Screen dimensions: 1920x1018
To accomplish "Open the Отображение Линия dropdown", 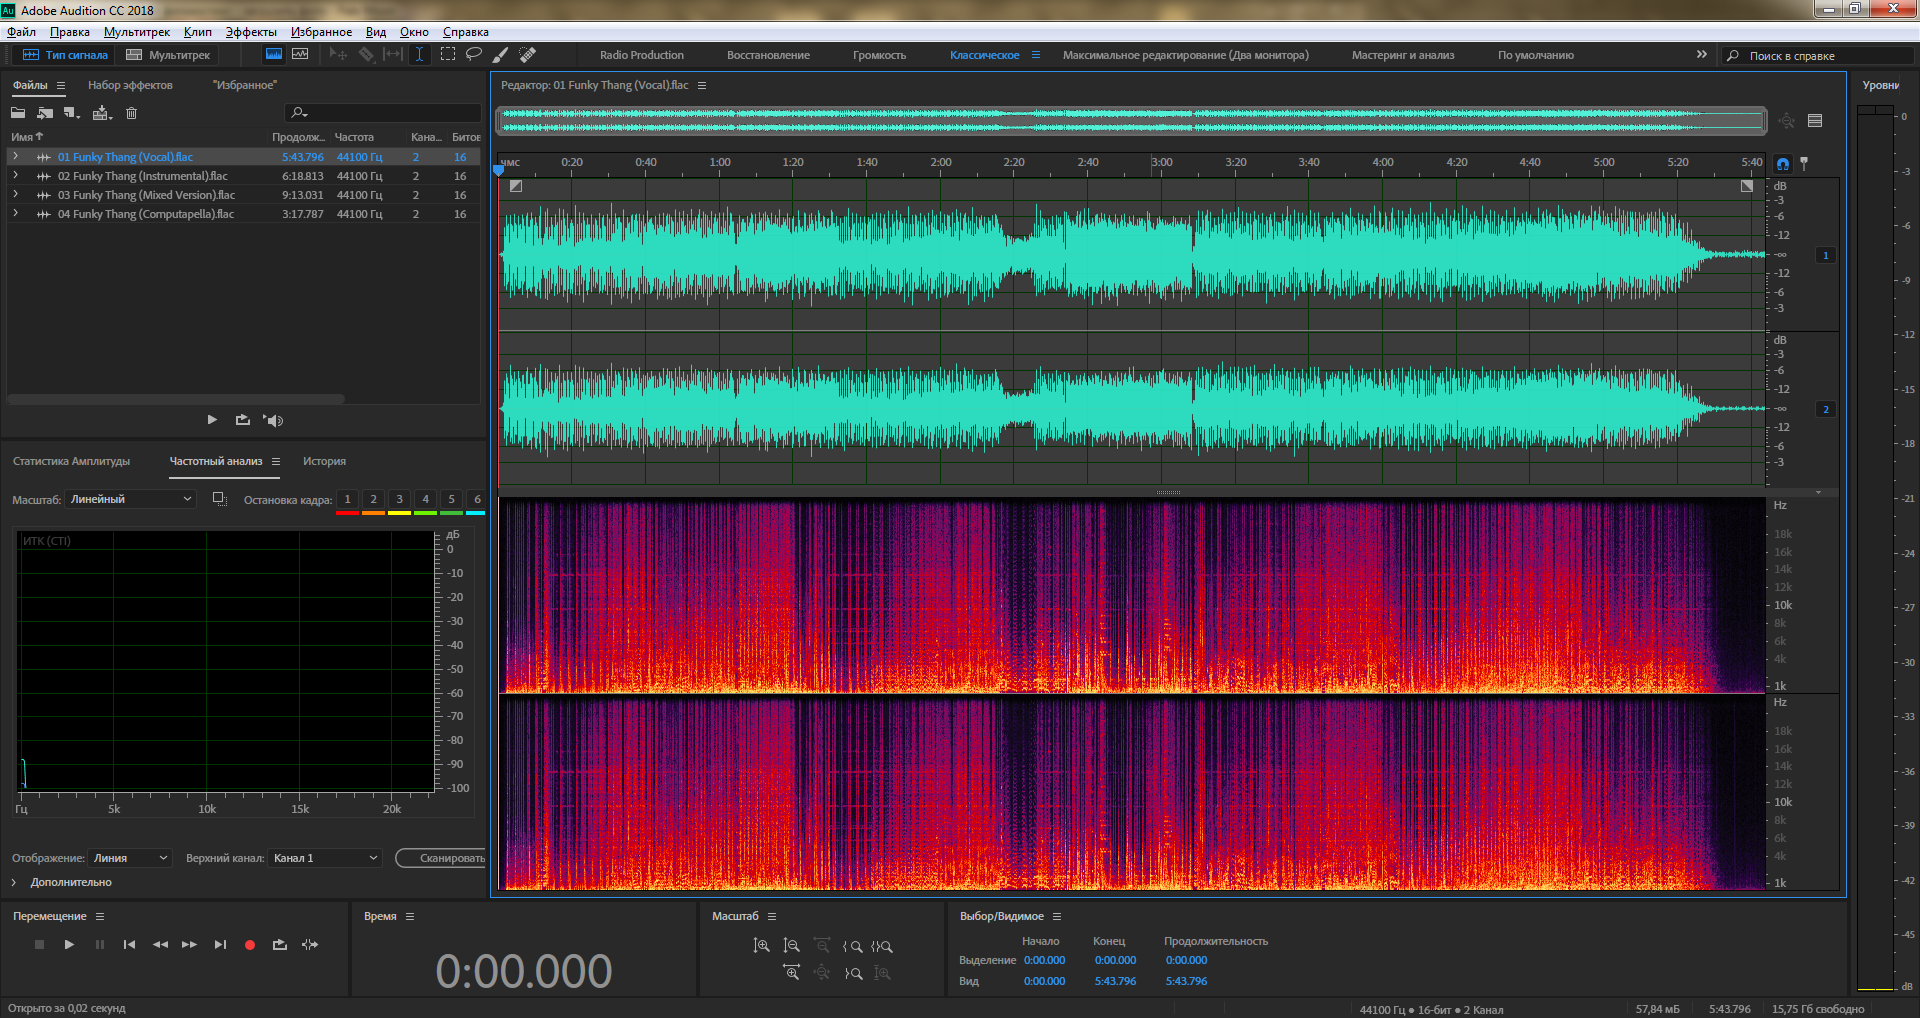I will 131,858.
